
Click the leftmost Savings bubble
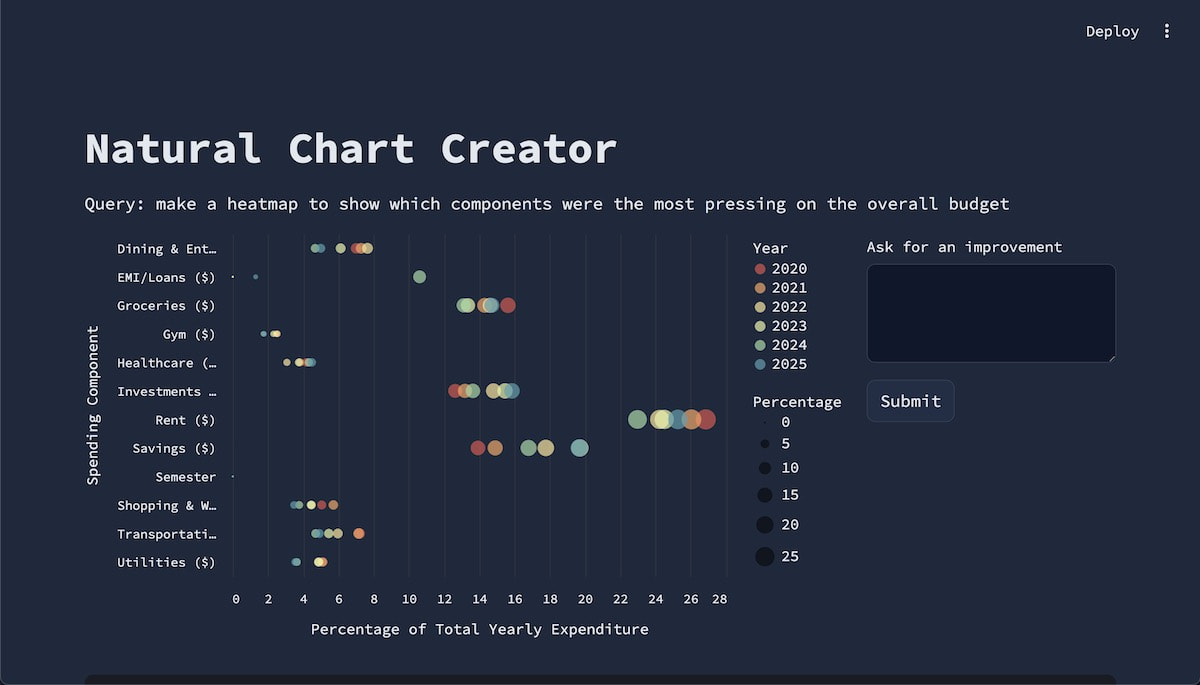coord(478,448)
